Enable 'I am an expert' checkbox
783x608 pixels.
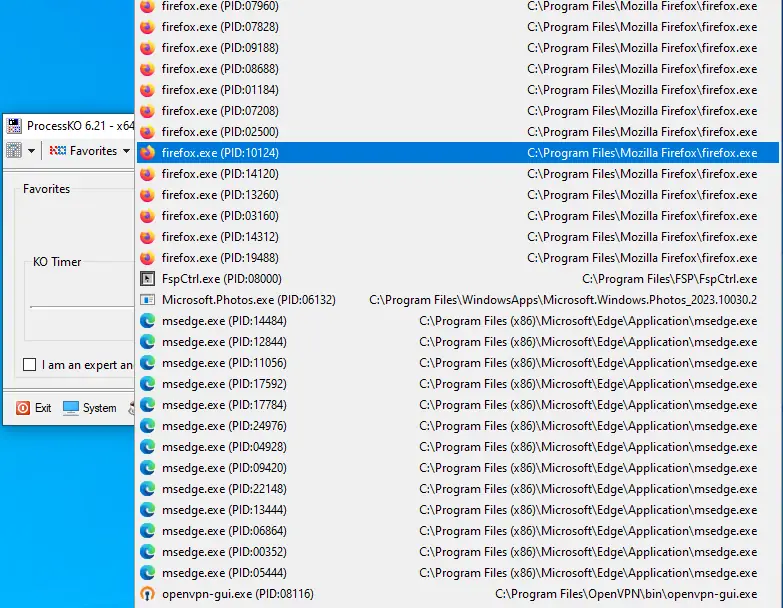(29, 364)
